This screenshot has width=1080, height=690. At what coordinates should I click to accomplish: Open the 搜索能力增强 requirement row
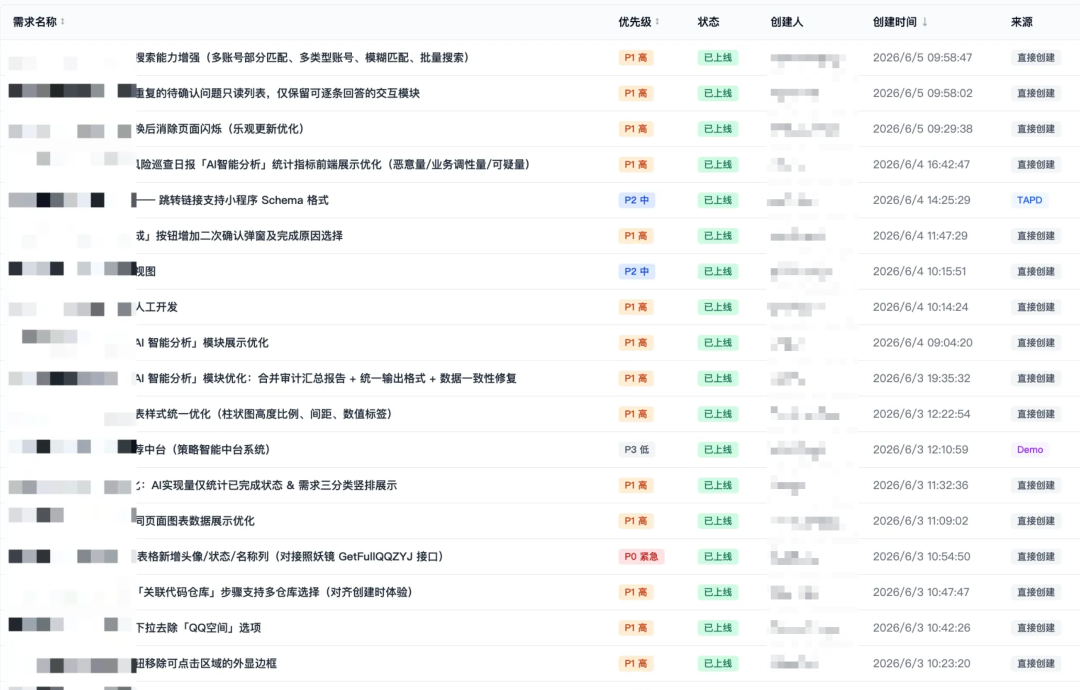[x=302, y=58]
